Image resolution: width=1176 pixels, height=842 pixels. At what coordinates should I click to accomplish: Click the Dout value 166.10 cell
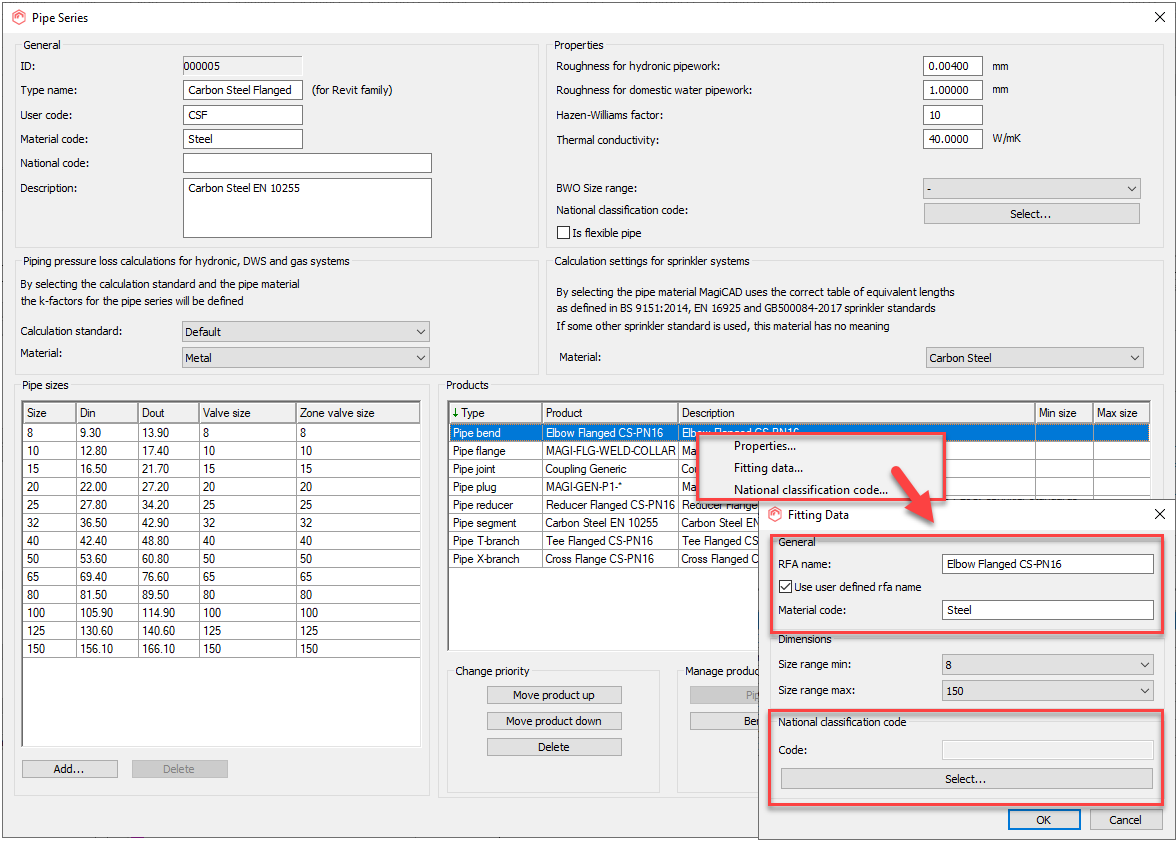(x=169, y=649)
